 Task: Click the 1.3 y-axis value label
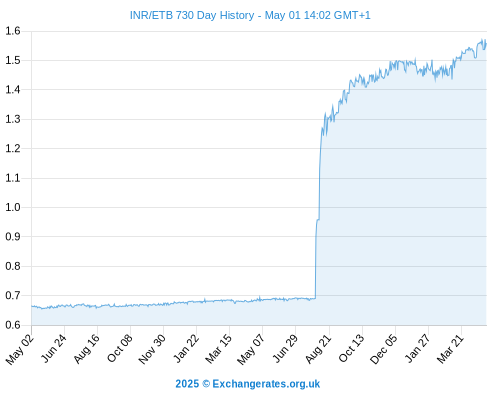pyautogui.click(x=13, y=119)
